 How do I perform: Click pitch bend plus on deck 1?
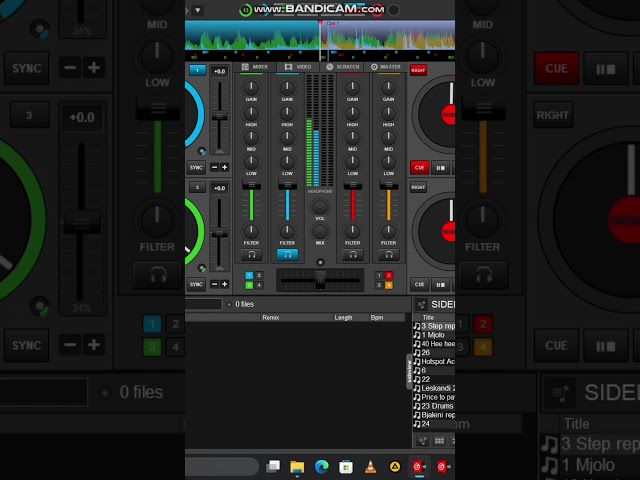[224, 167]
